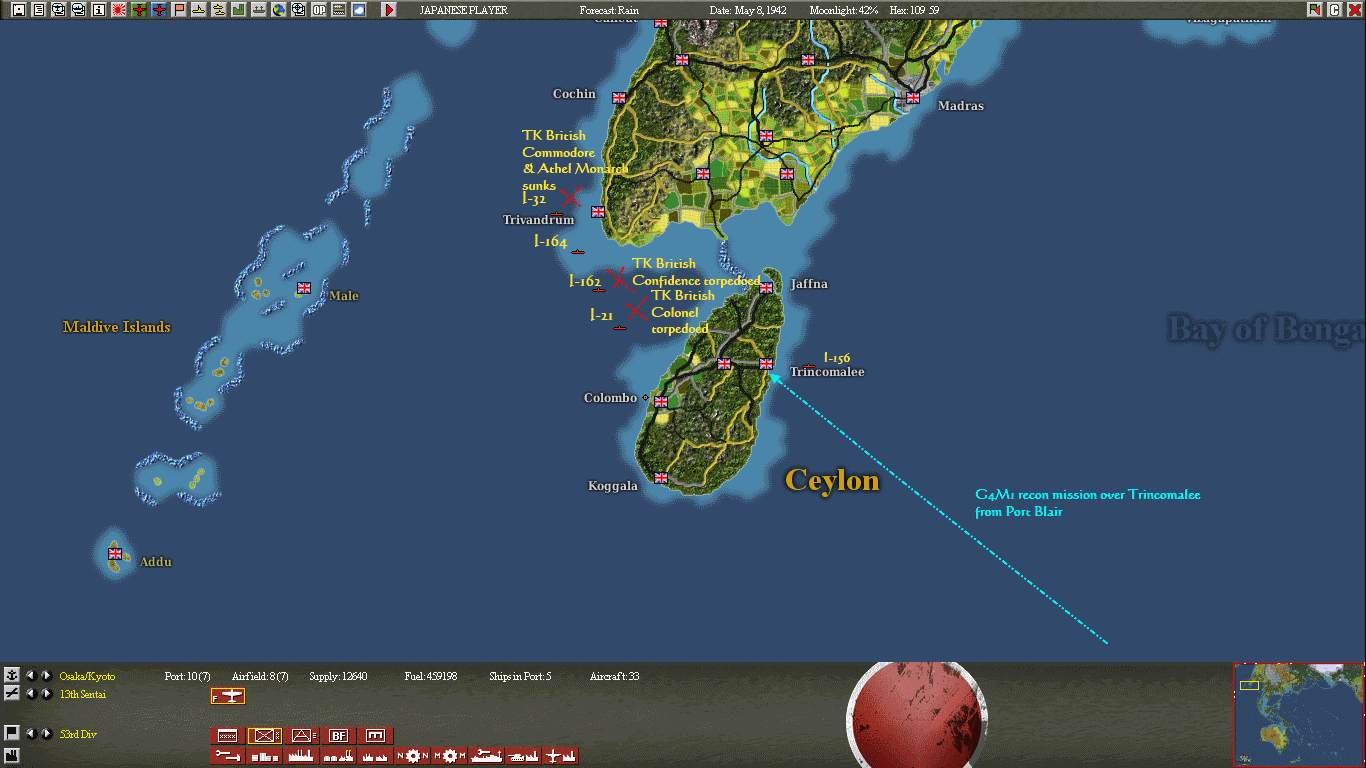The width and height of the screenshot is (1366, 768).
Task: Click the 'Maldive Islands' map label
Action: [117, 327]
